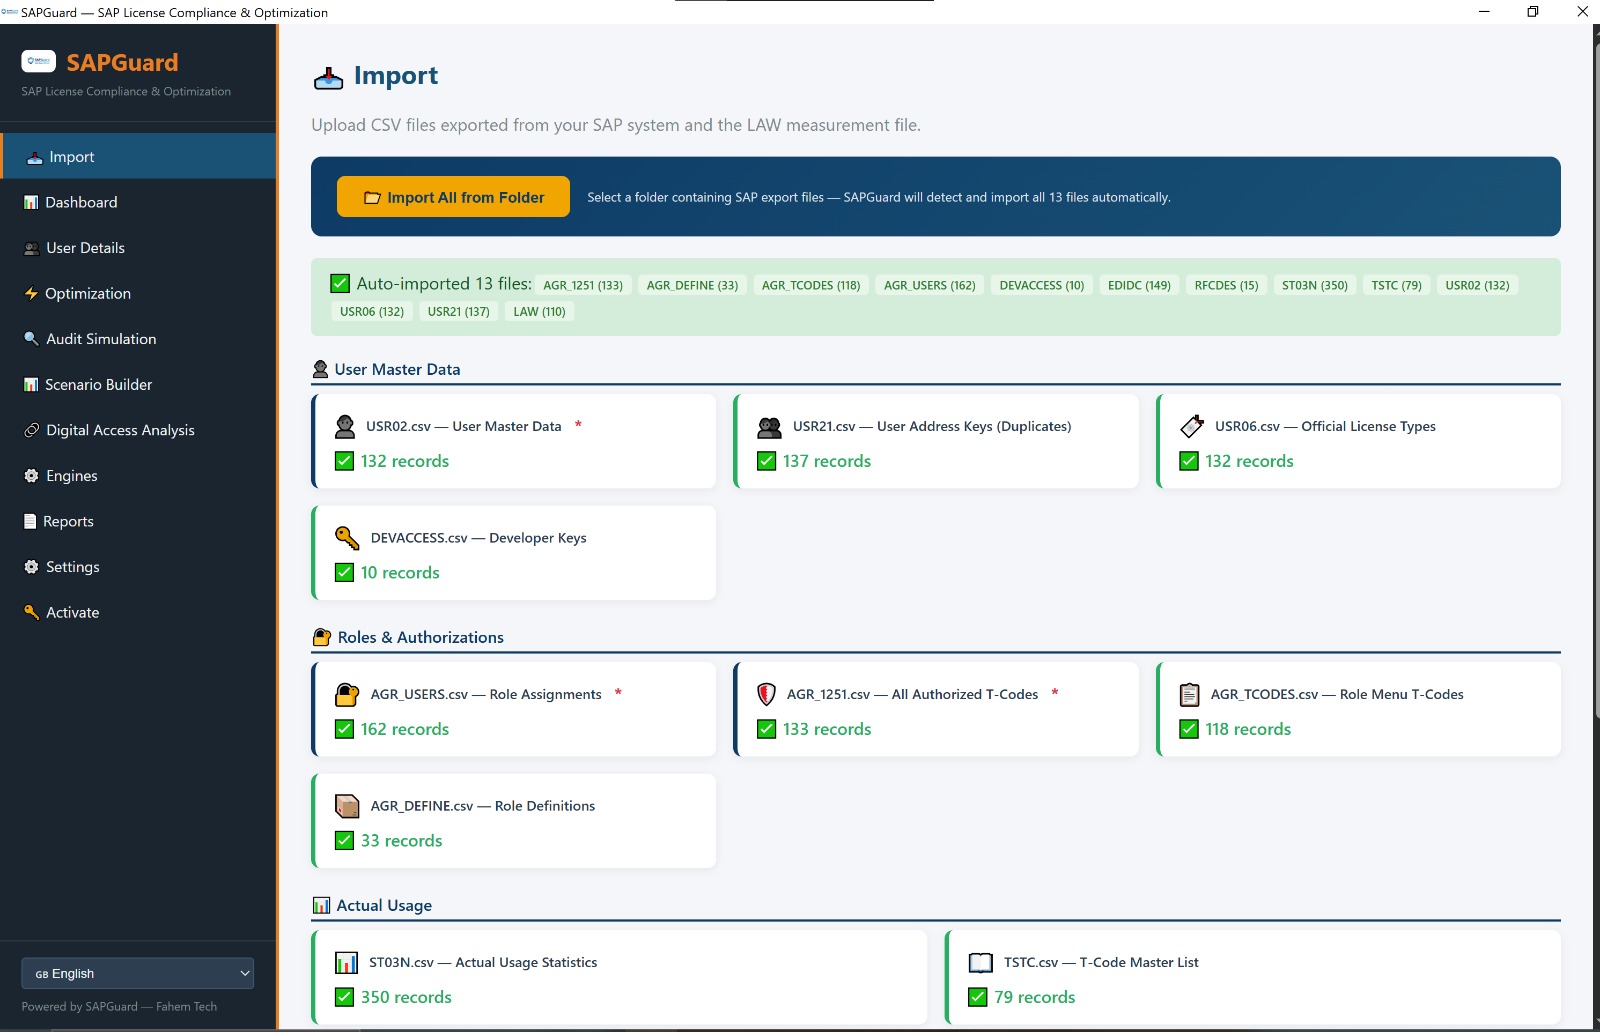
Task: Toggle the AGR_TCODES 118 records checkmark
Action: pos(1189,729)
